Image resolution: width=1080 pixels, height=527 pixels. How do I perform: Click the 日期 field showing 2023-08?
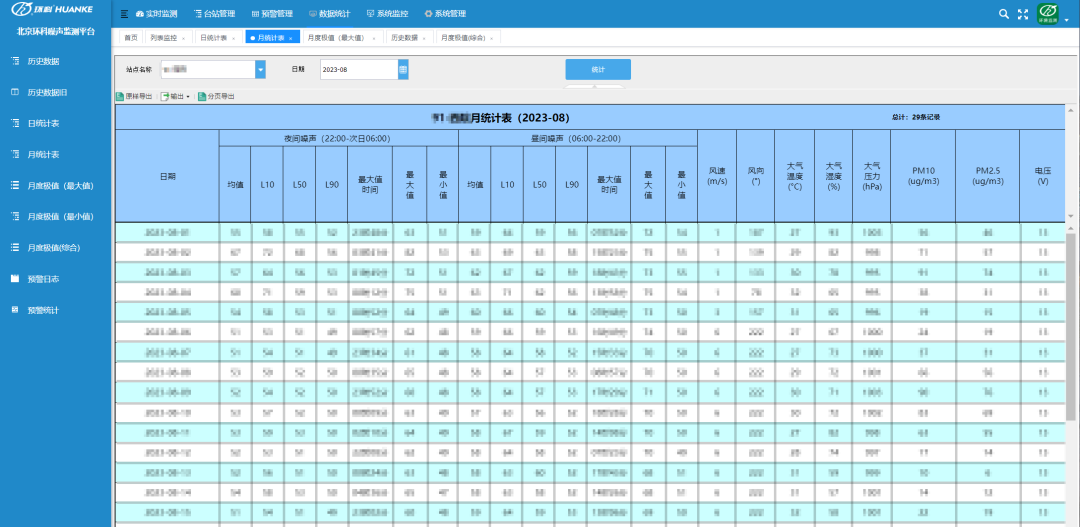[x=359, y=70]
